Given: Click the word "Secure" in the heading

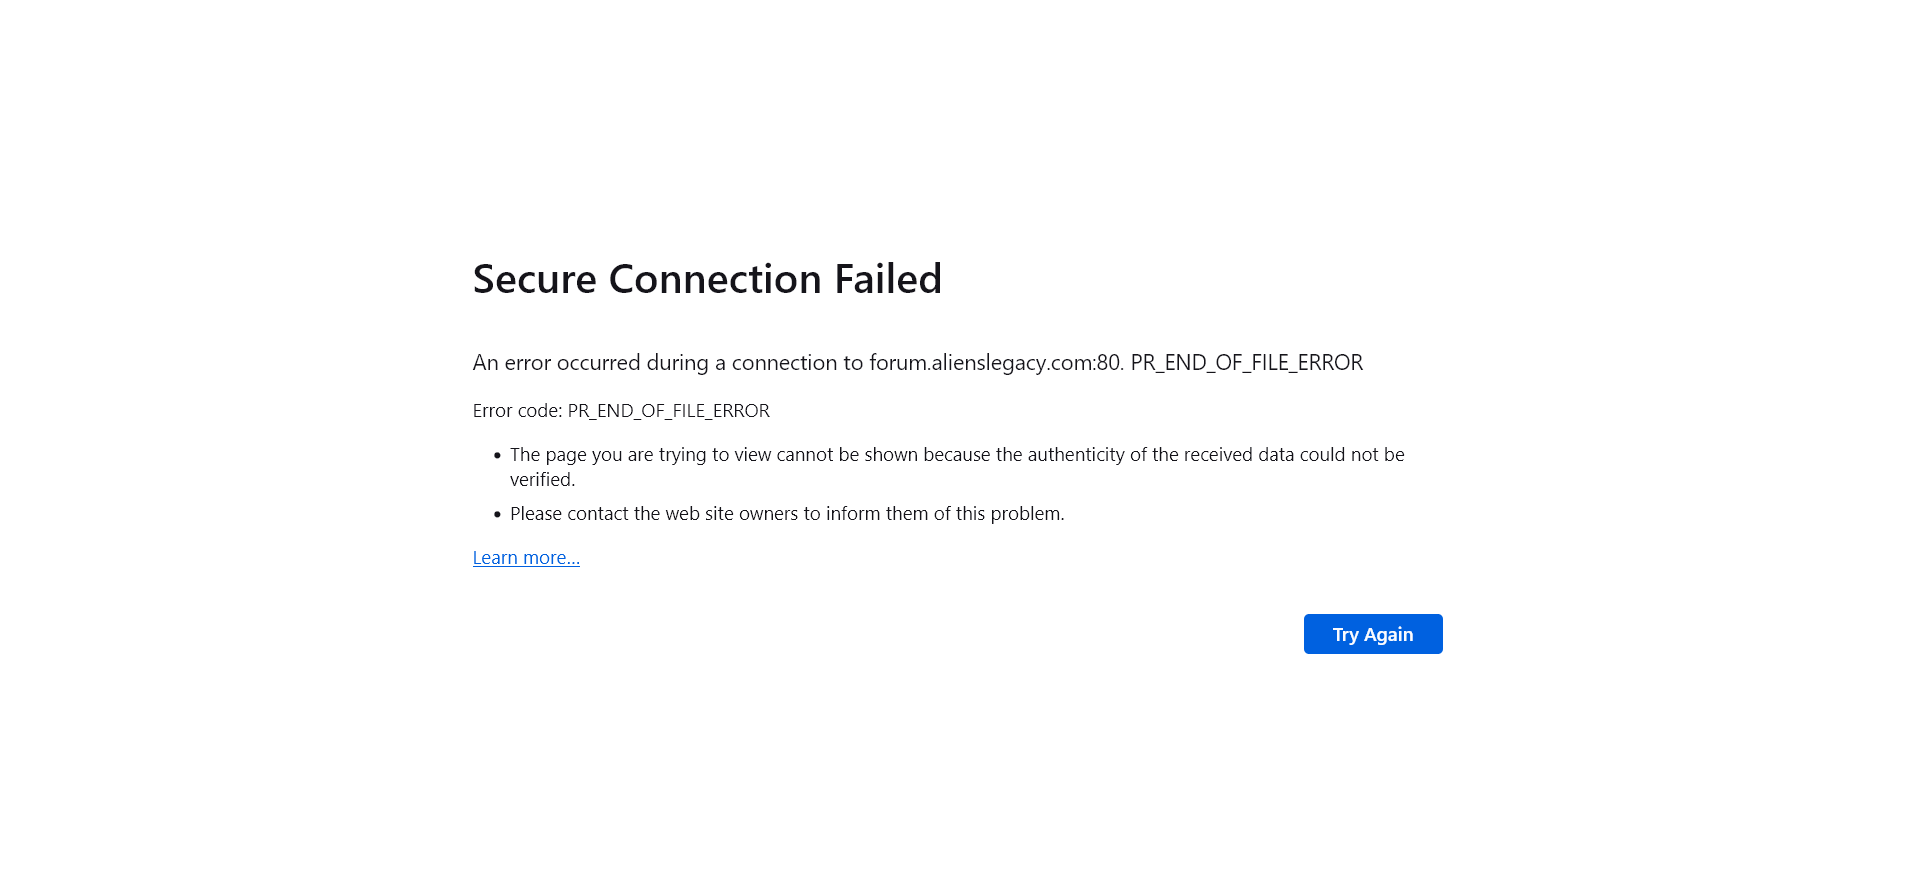Looking at the screenshot, I should (x=534, y=279).
